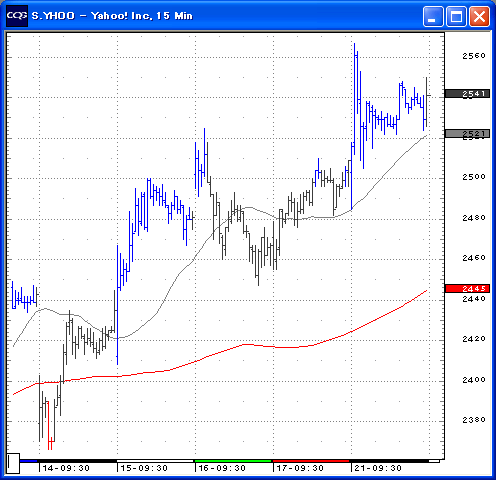The image size is (496, 480).
Task: Select the red 2445 price label
Action: 467,288
